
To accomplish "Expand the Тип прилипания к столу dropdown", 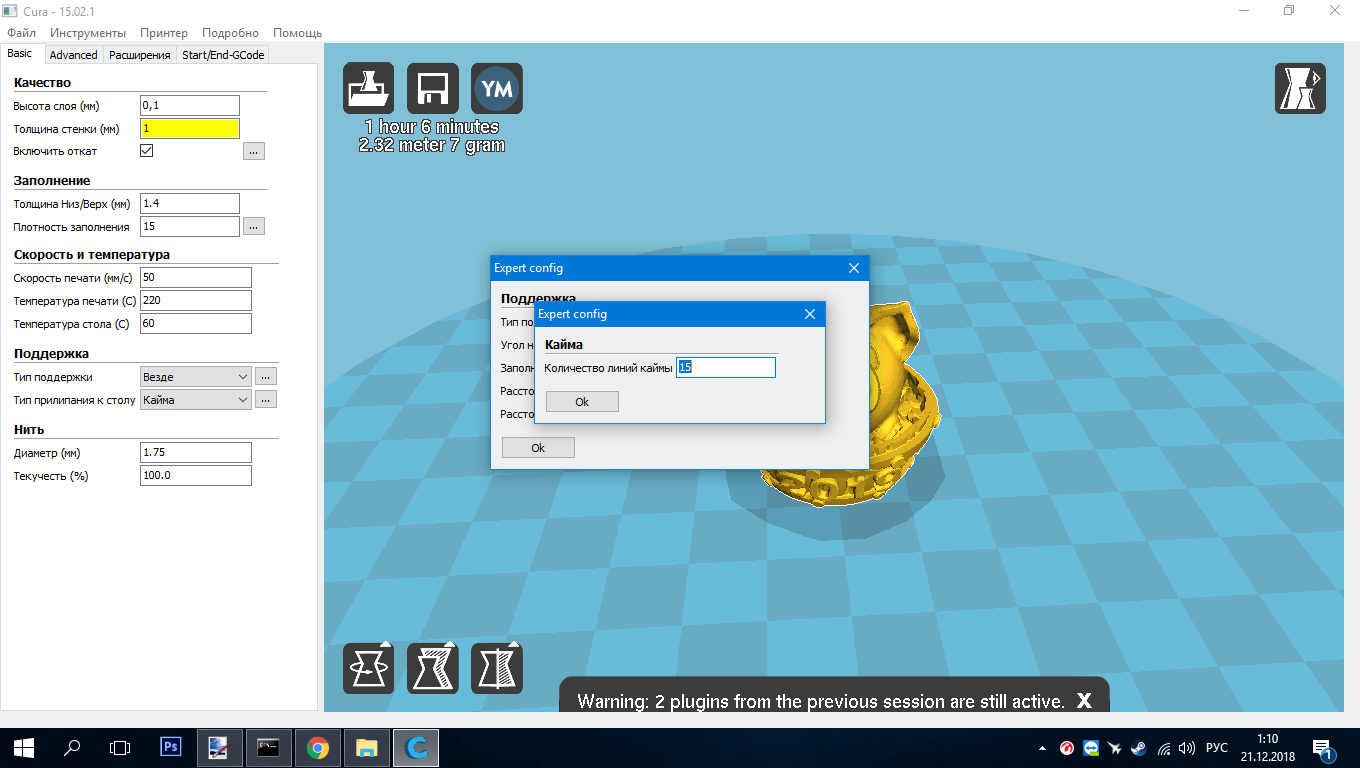I will tap(196, 400).
